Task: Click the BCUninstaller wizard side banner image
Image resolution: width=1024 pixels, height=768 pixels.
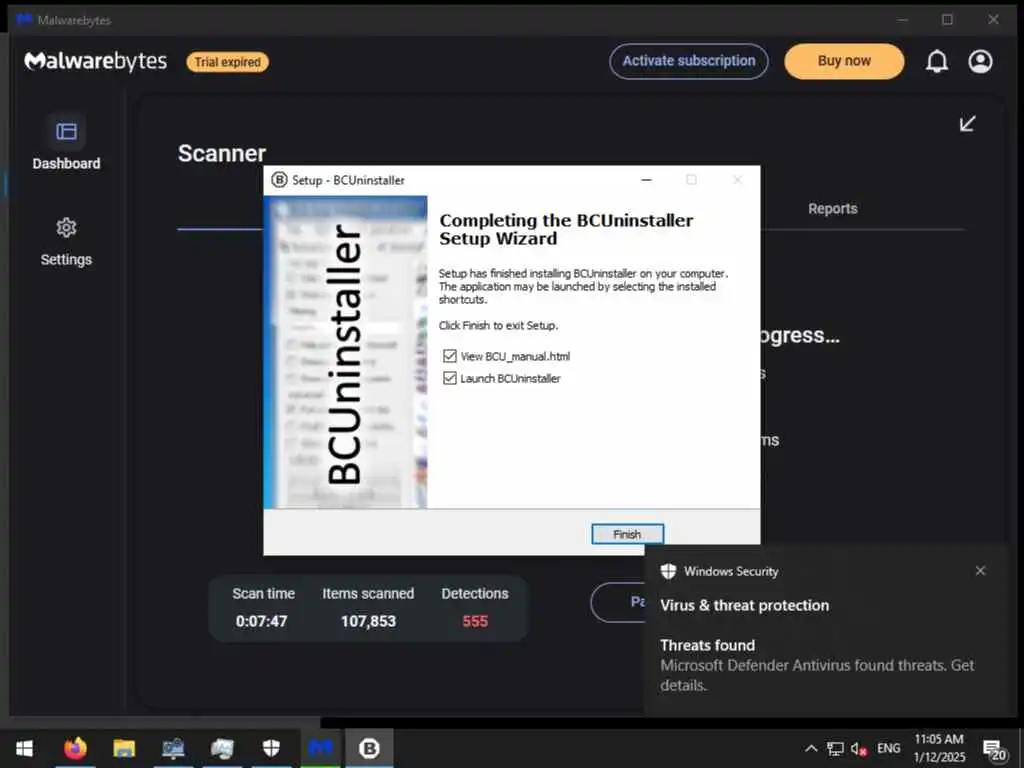Action: coord(345,352)
